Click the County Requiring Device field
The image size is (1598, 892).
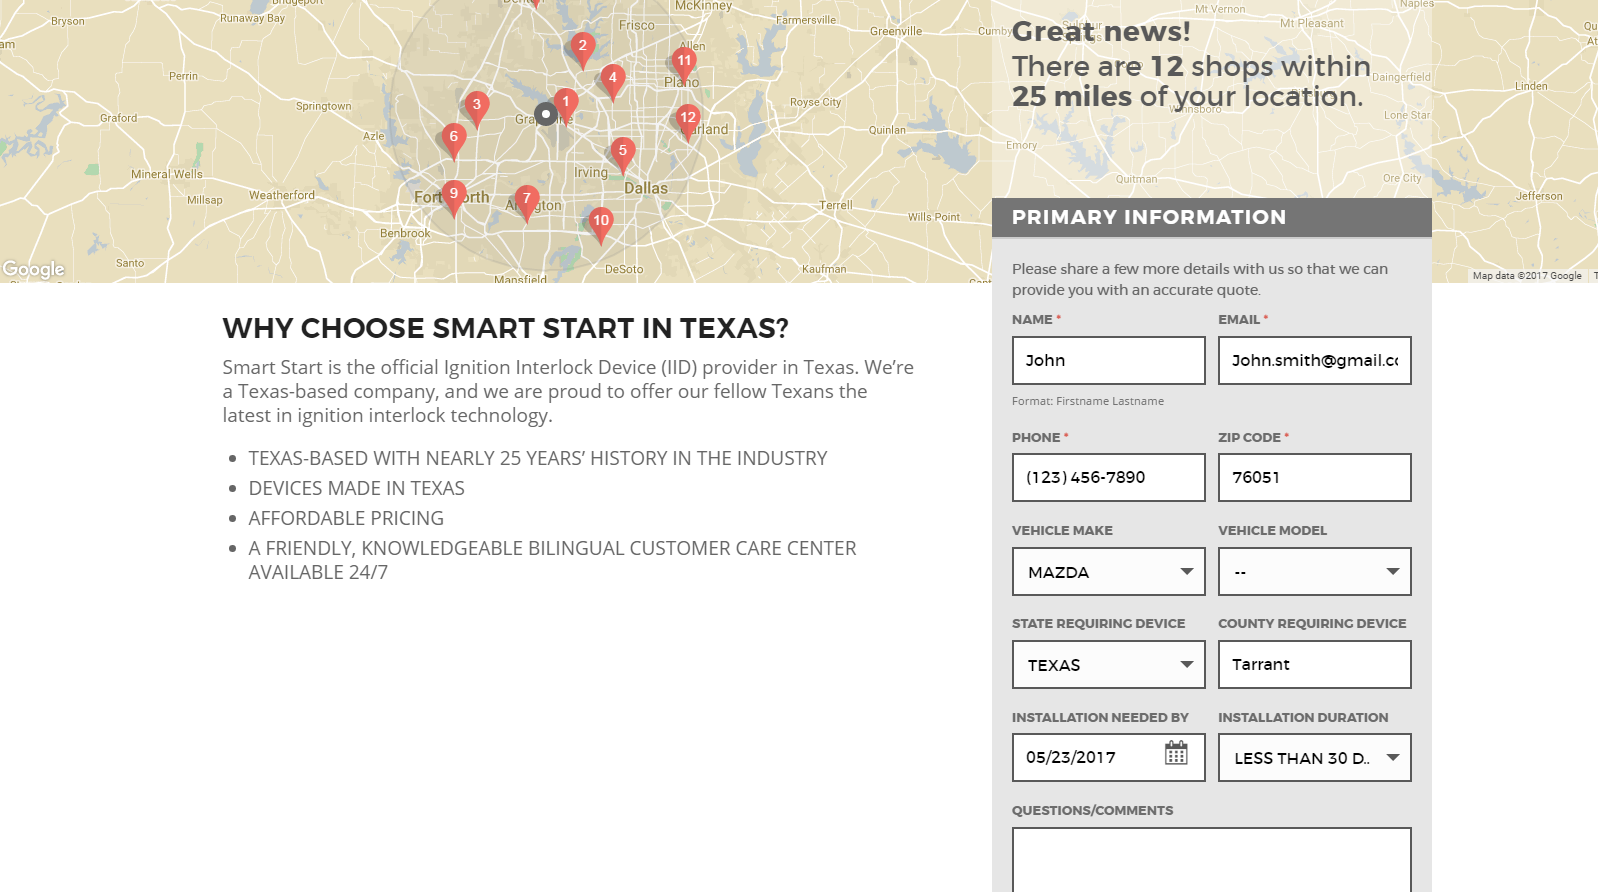pos(1314,665)
